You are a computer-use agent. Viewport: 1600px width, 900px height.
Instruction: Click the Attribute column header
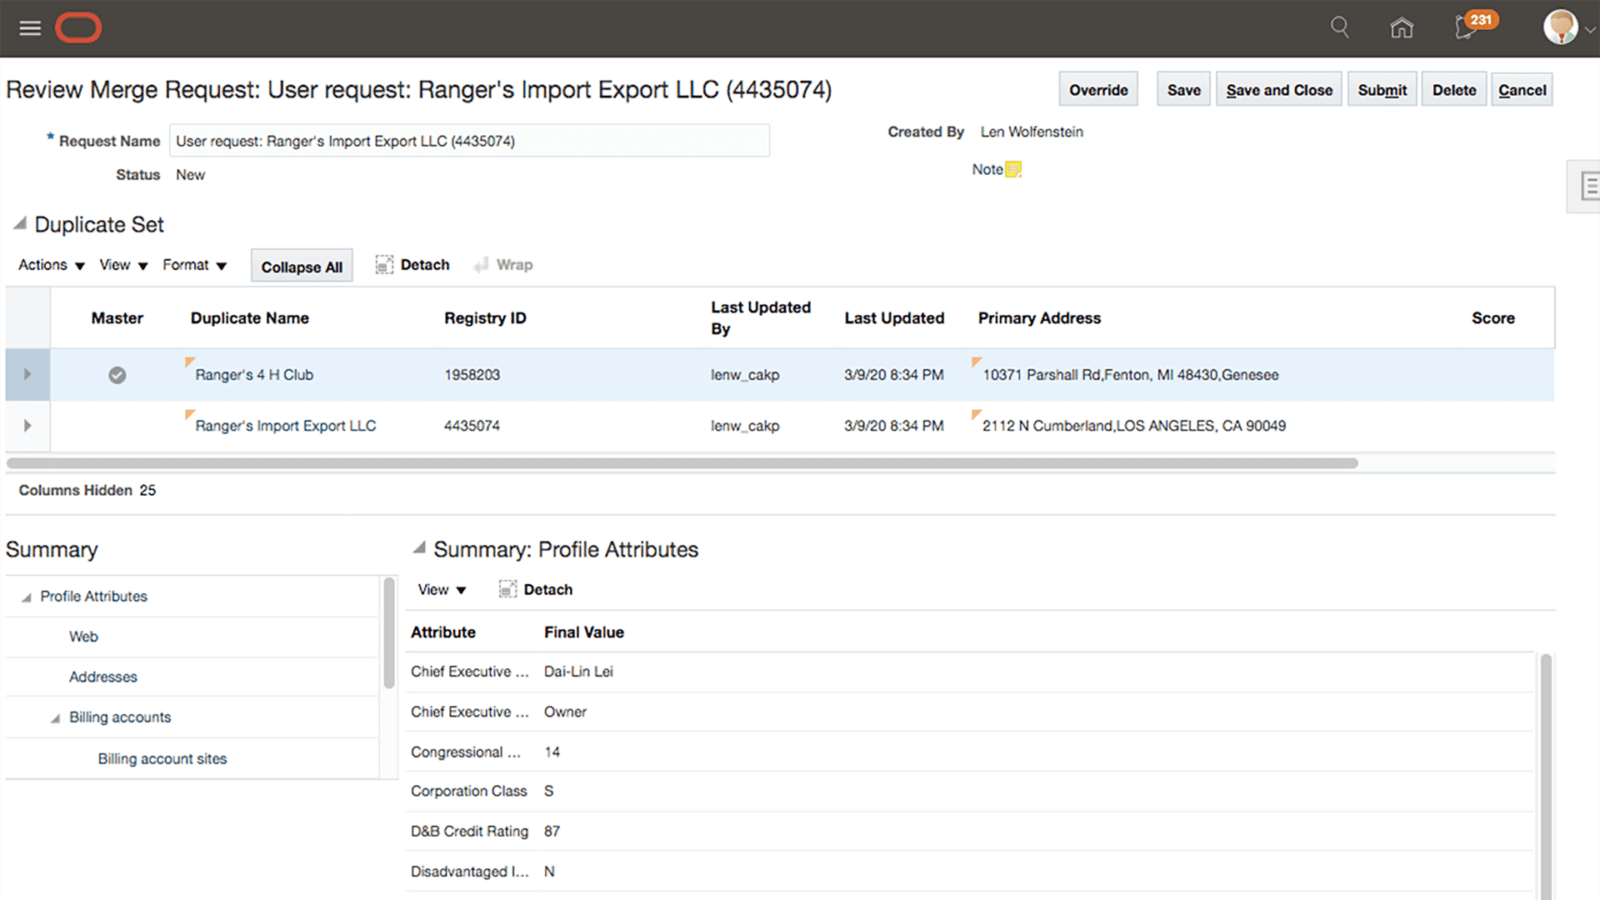point(443,632)
